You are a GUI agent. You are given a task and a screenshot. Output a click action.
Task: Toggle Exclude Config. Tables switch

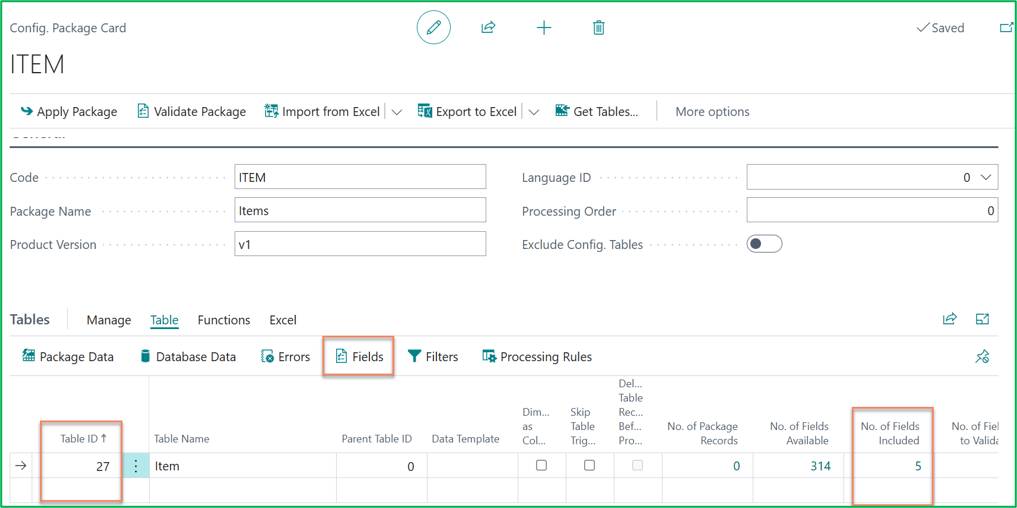[764, 244]
